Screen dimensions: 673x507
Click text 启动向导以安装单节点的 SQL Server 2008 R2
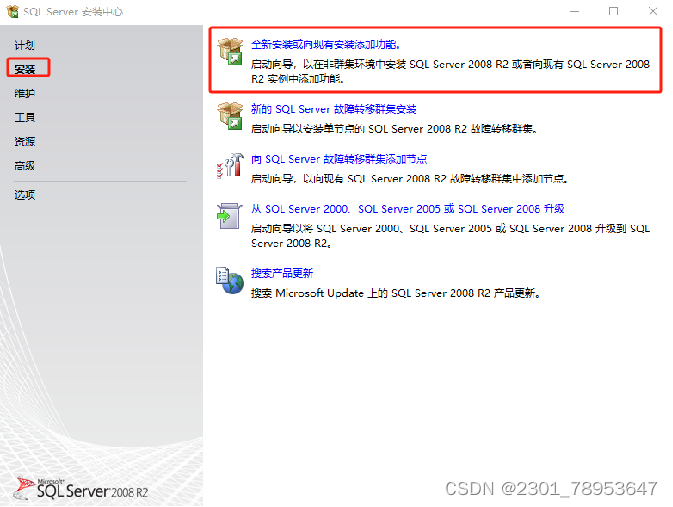click(394, 129)
